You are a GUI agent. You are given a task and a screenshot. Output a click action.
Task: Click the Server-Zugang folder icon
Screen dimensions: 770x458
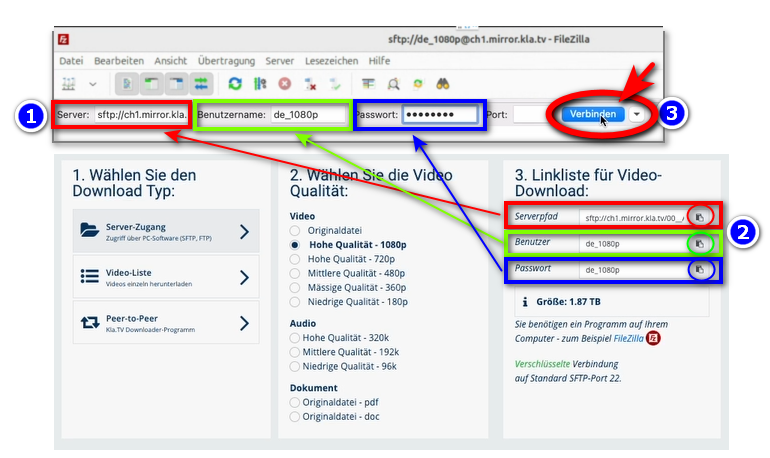coord(89,230)
